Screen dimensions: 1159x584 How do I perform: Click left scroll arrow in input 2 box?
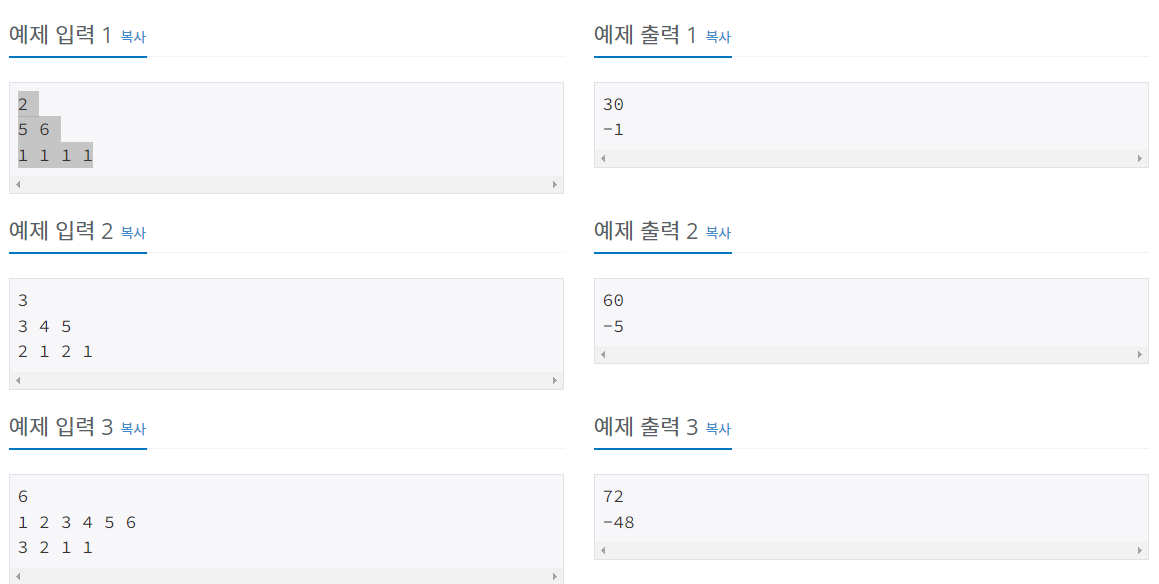tap(18, 381)
